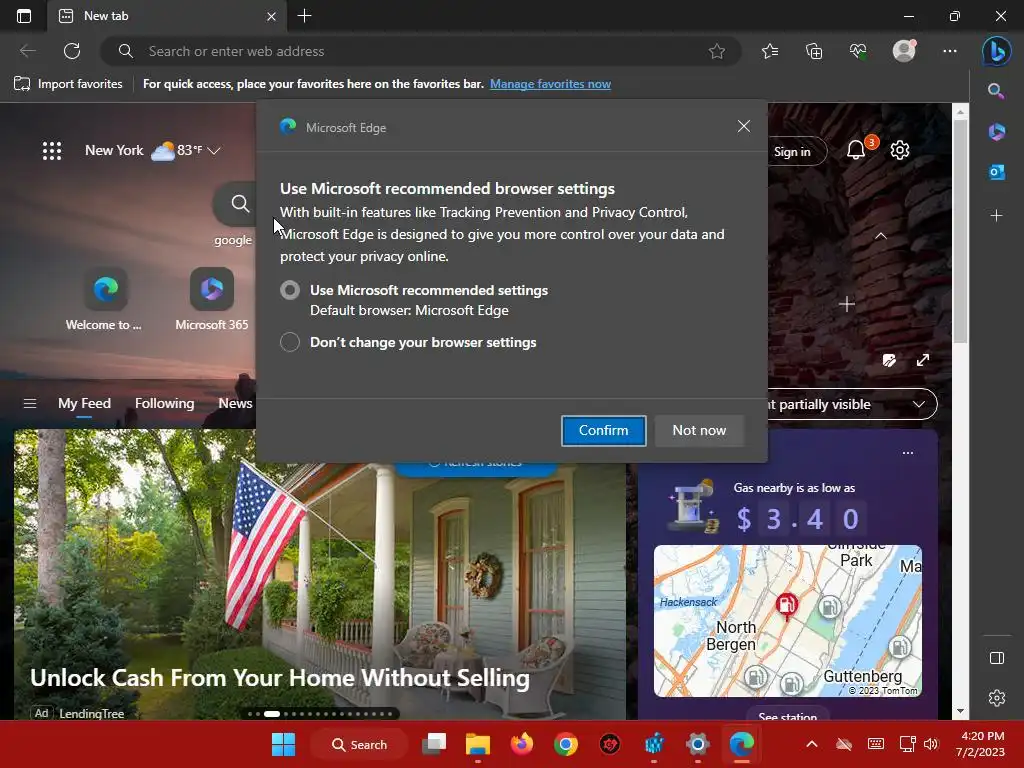Close the New tab tab

(271, 16)
